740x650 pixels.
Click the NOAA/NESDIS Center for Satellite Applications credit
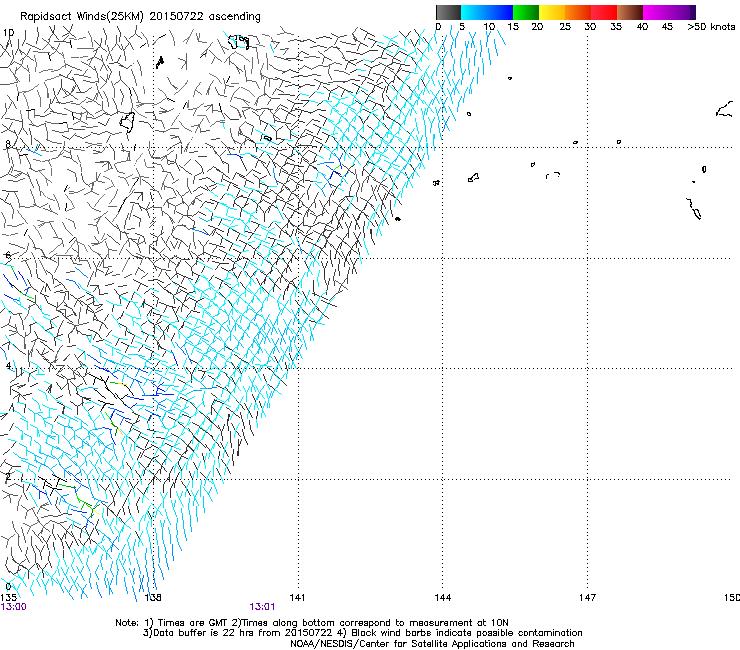pyautogui.click(x=432, y=644)
